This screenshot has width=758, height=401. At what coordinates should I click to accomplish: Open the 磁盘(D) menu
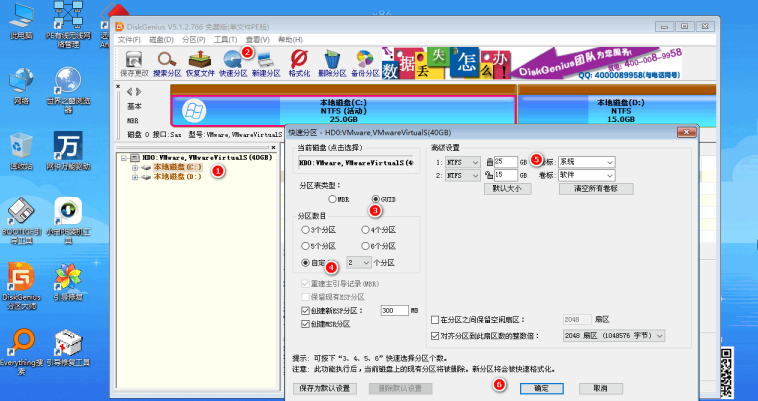coord(161,40)
